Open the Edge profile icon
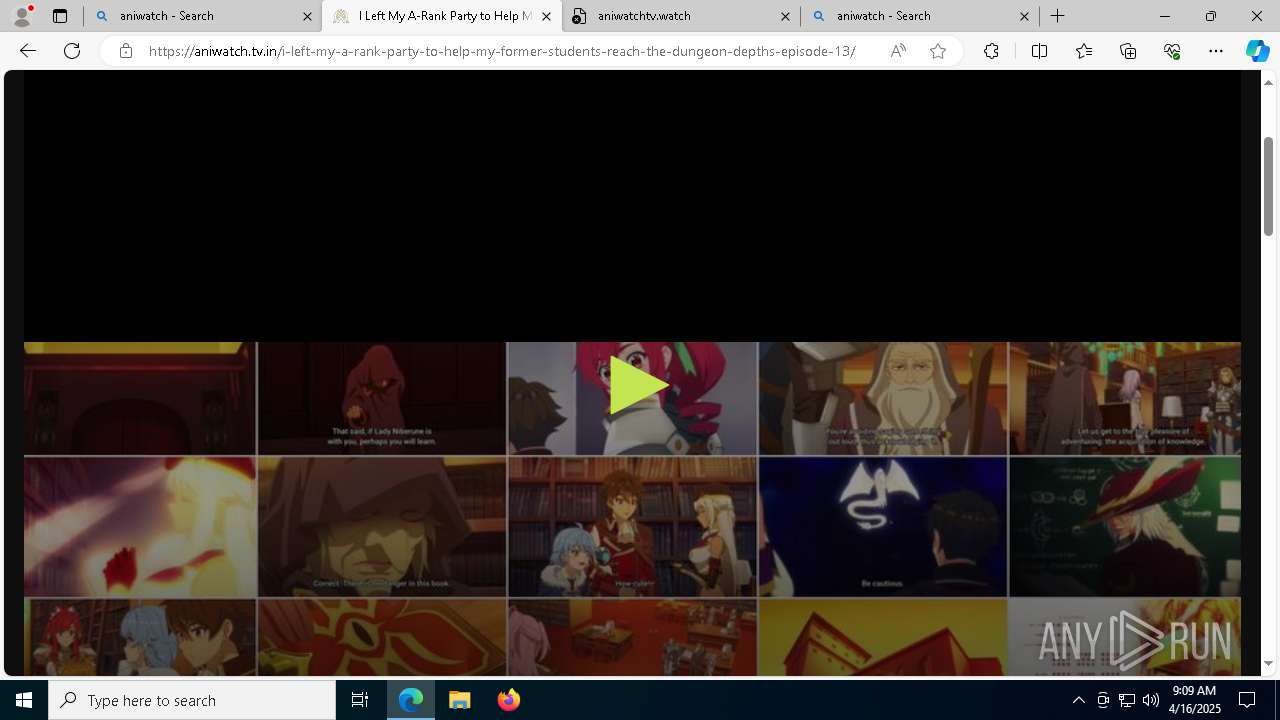 pyautogui.click(x=21, y=16)
